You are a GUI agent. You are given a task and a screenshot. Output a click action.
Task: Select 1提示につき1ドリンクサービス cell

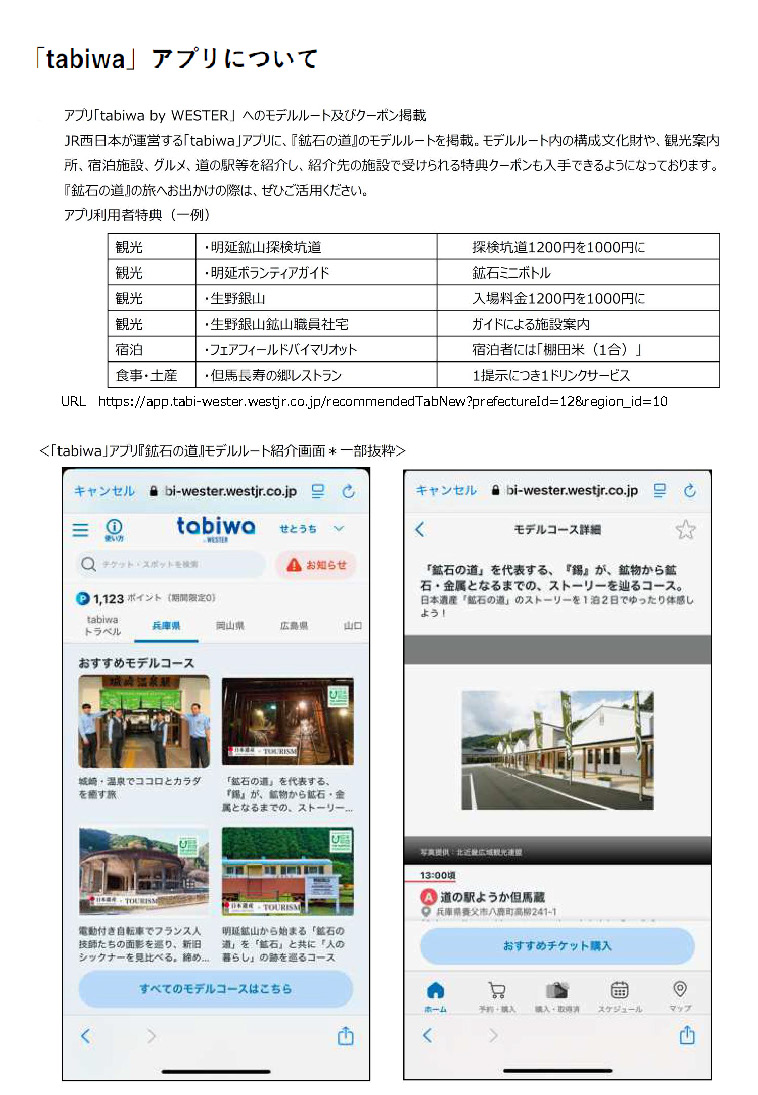[578, 375]
